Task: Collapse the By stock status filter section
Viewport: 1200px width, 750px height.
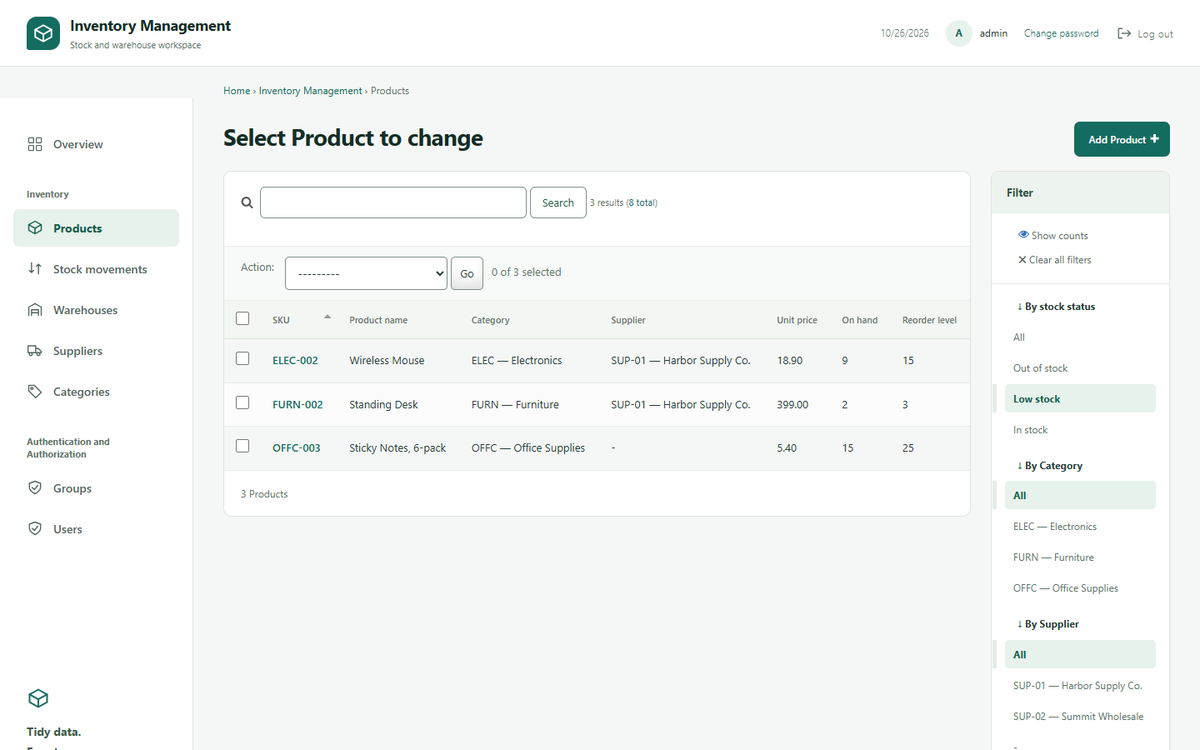Action: (1056, 307)
